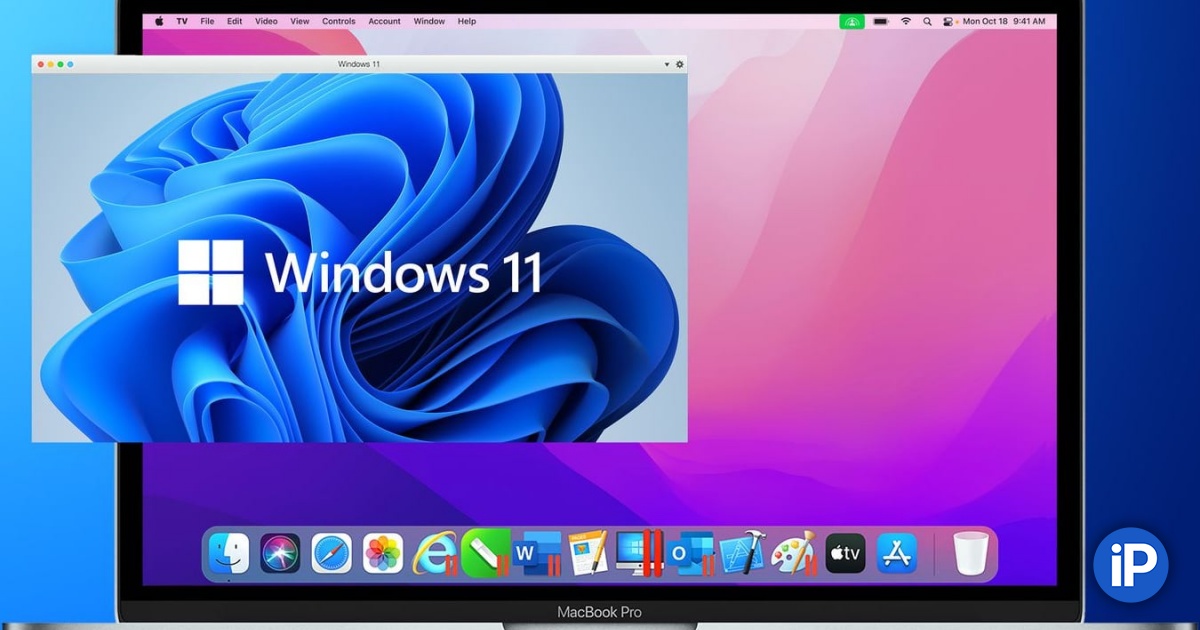Viewport: 1200px width, 630px height.
Task: Open Control Center in menu bar
Action: 946,21
